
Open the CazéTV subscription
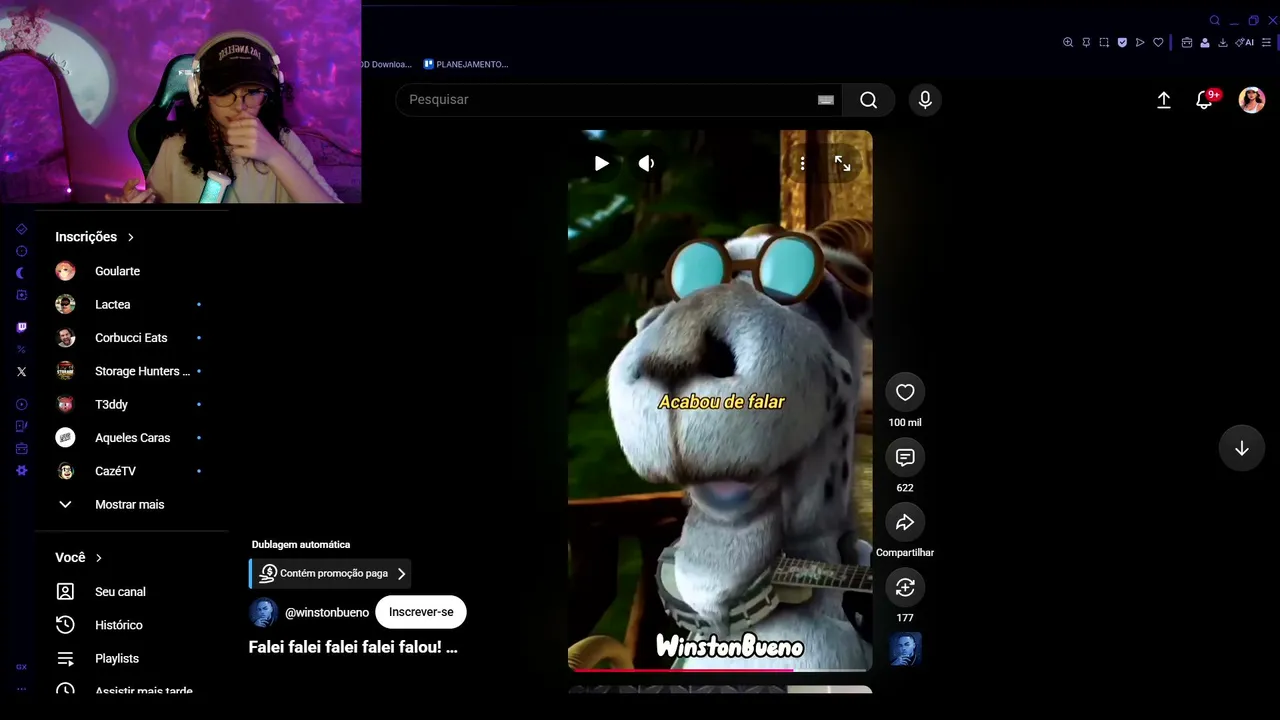click(132, 471)
